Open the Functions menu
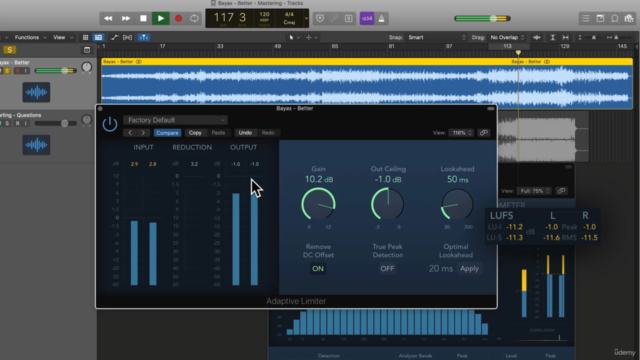Image resolution: width=640 pixels, height=360 pixels. (30, 37)
